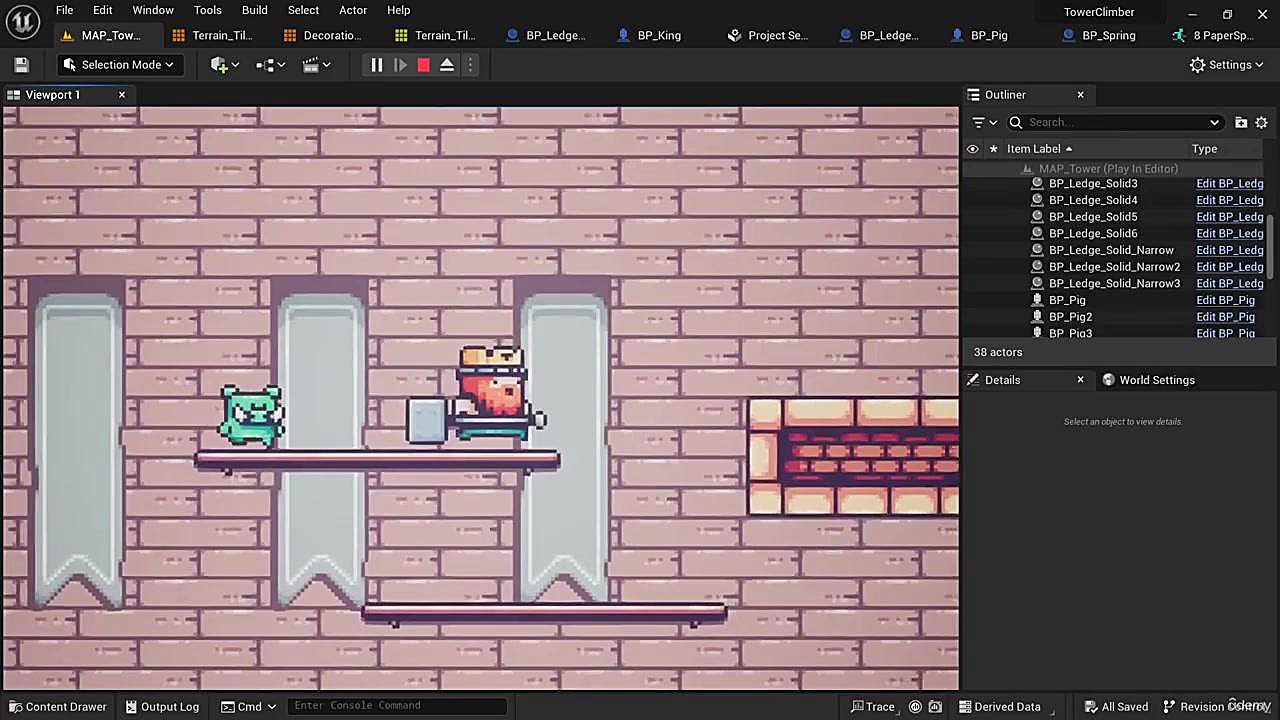The image size is (1280, 720).
Task: Click Edit BP_Pig link for BP_Pig2
Action: tap(1225, 317)
